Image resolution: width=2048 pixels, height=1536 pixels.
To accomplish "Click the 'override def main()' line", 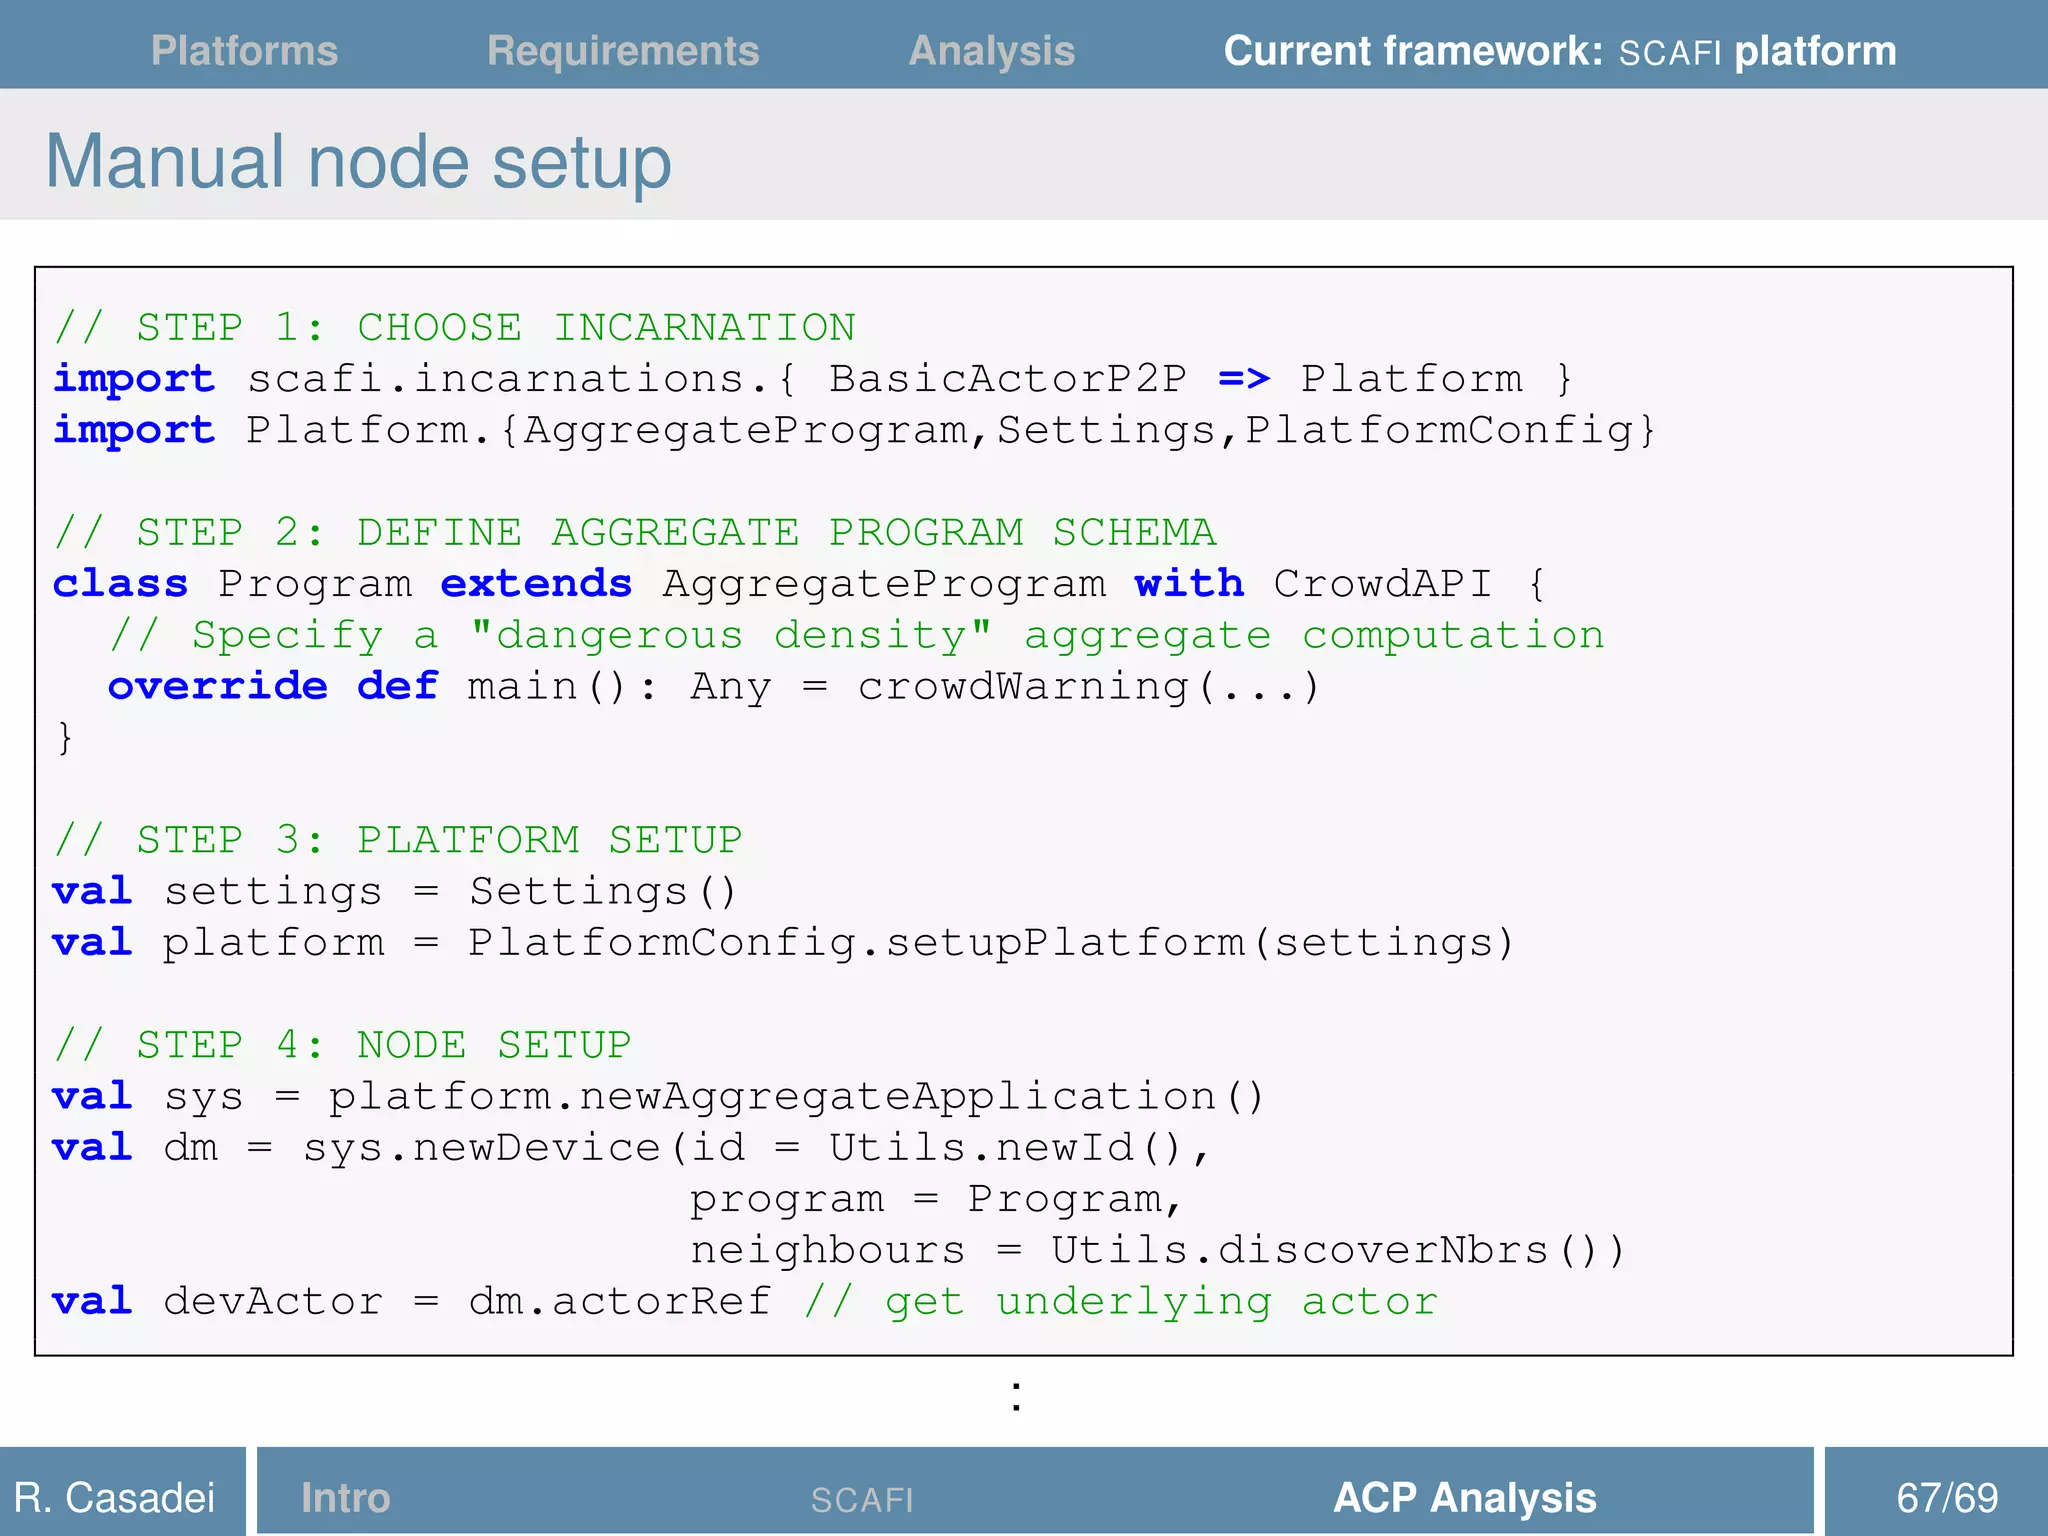I will pyautogui.click(x=714, y=687).
